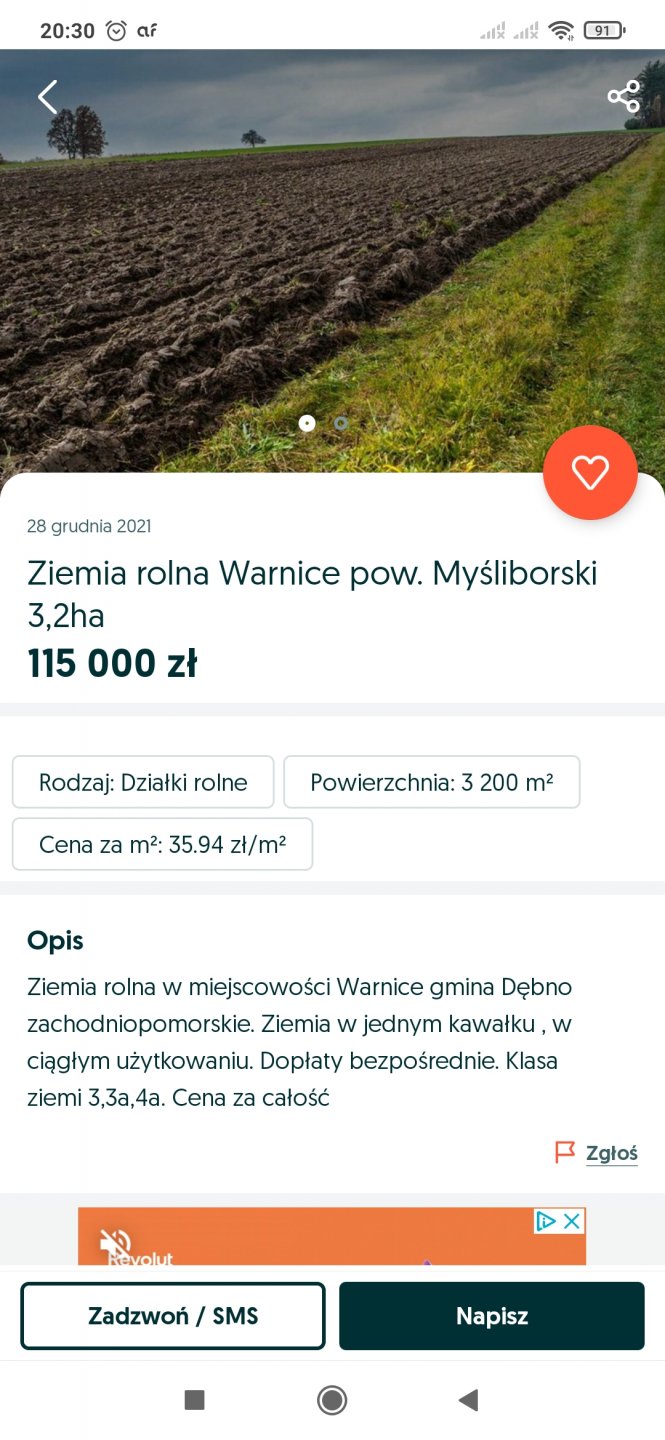Tap the listing title text
Viewport: 665px width, 1440px height.
click(312, 594)
